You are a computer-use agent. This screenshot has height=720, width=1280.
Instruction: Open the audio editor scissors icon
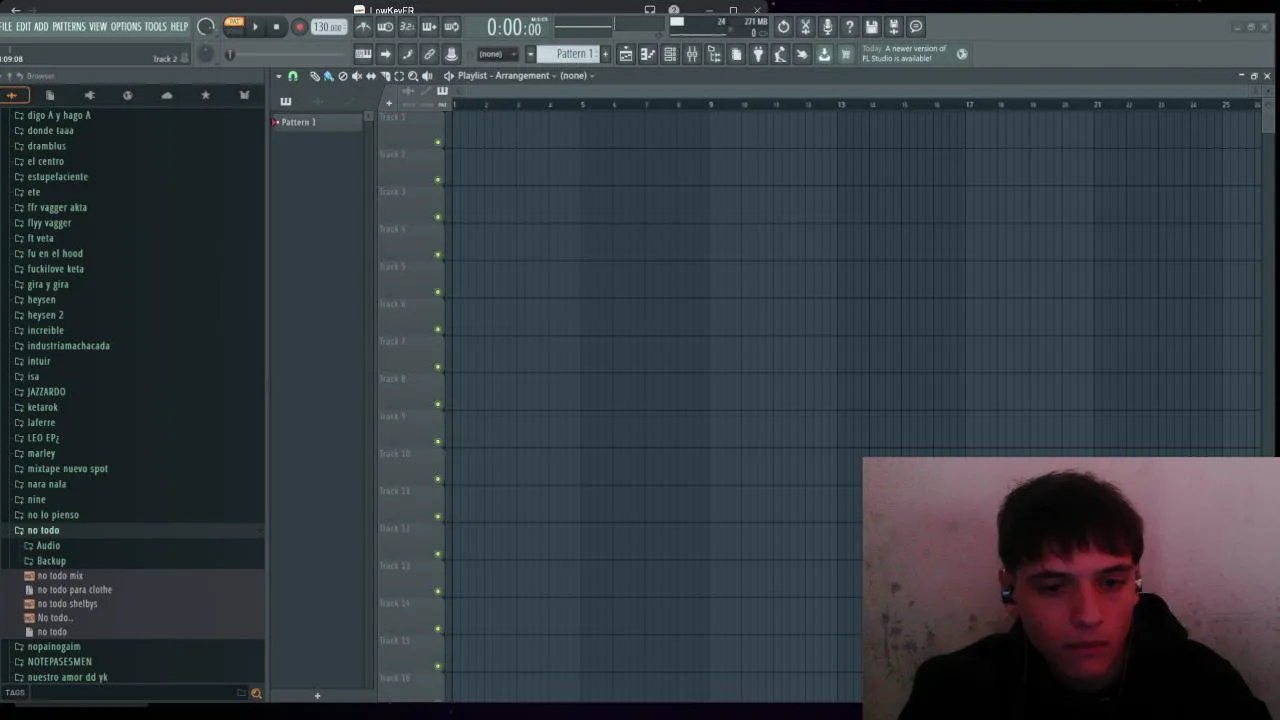(805, 27)
